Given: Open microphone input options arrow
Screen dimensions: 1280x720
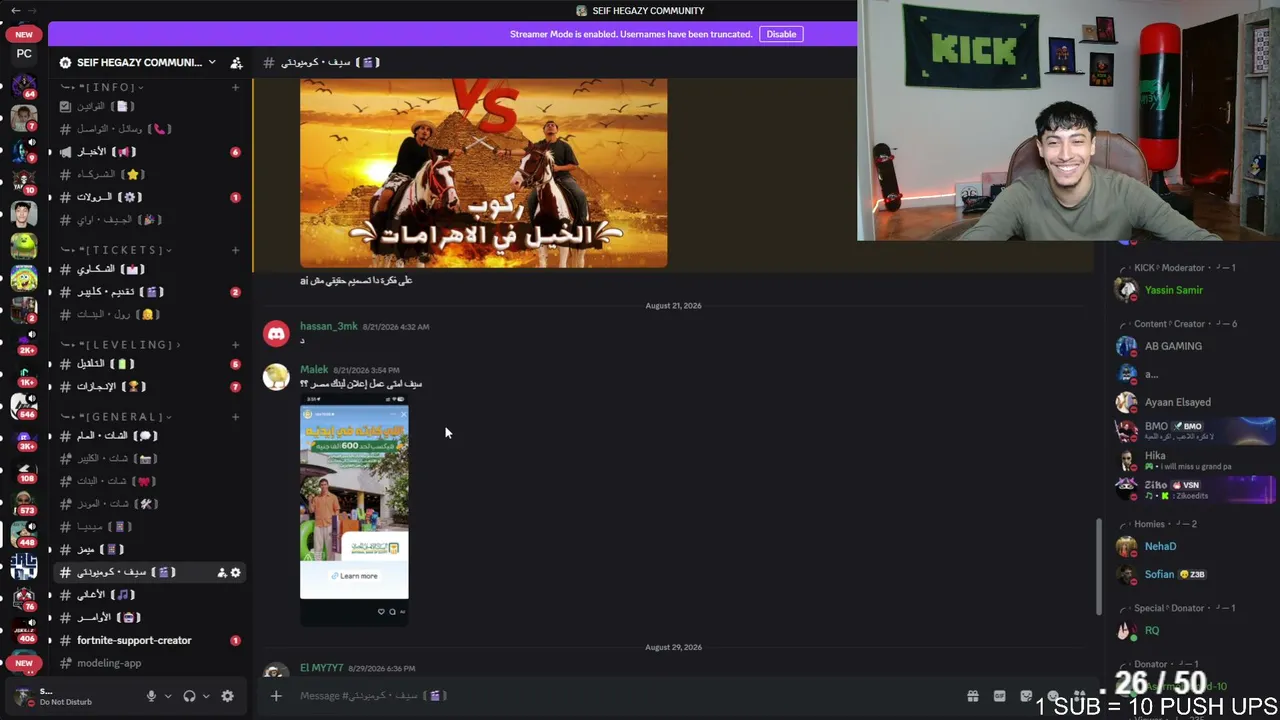Looking at the screenshot, I should (167, 696).
